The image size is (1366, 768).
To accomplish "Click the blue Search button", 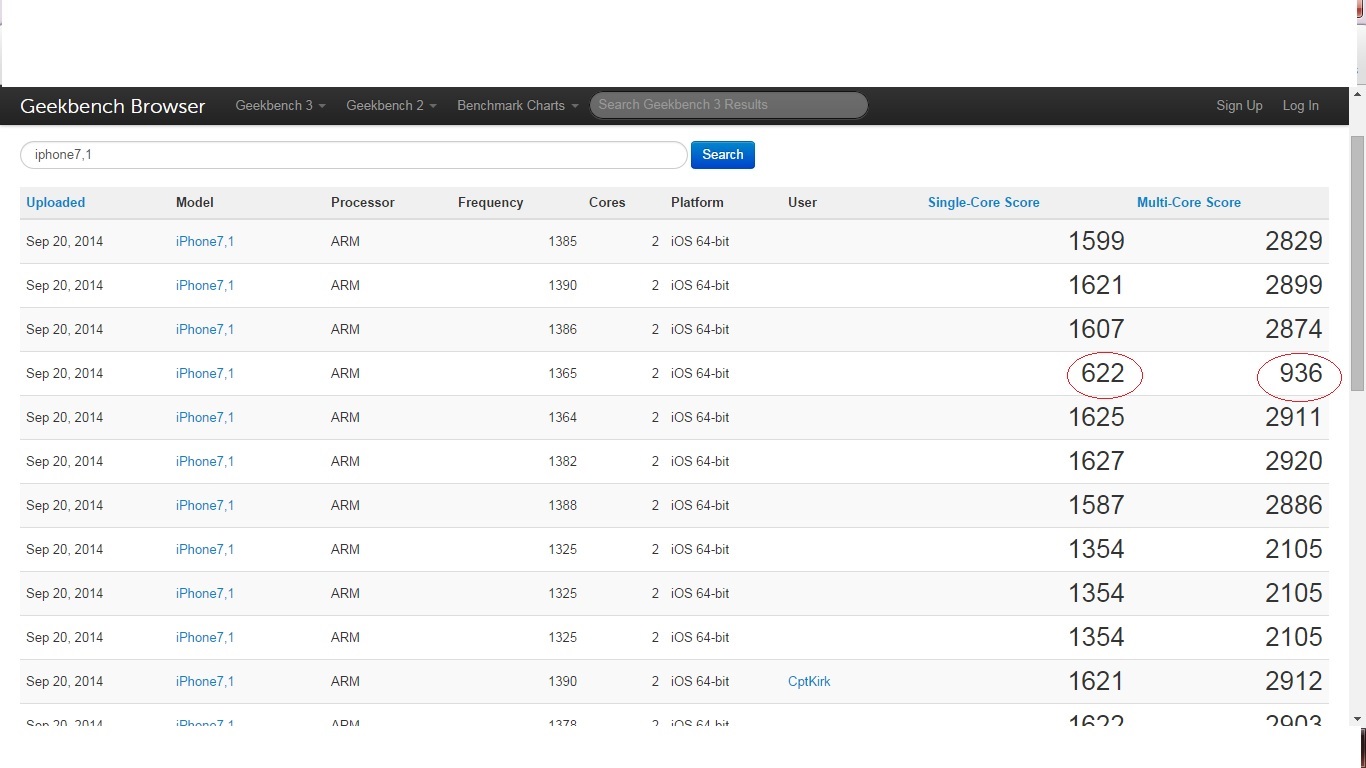I will [x=722, y=155].
